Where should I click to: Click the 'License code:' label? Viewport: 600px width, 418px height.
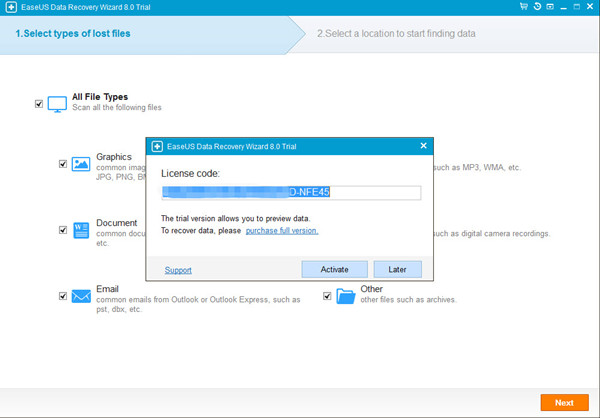point(191,173)
